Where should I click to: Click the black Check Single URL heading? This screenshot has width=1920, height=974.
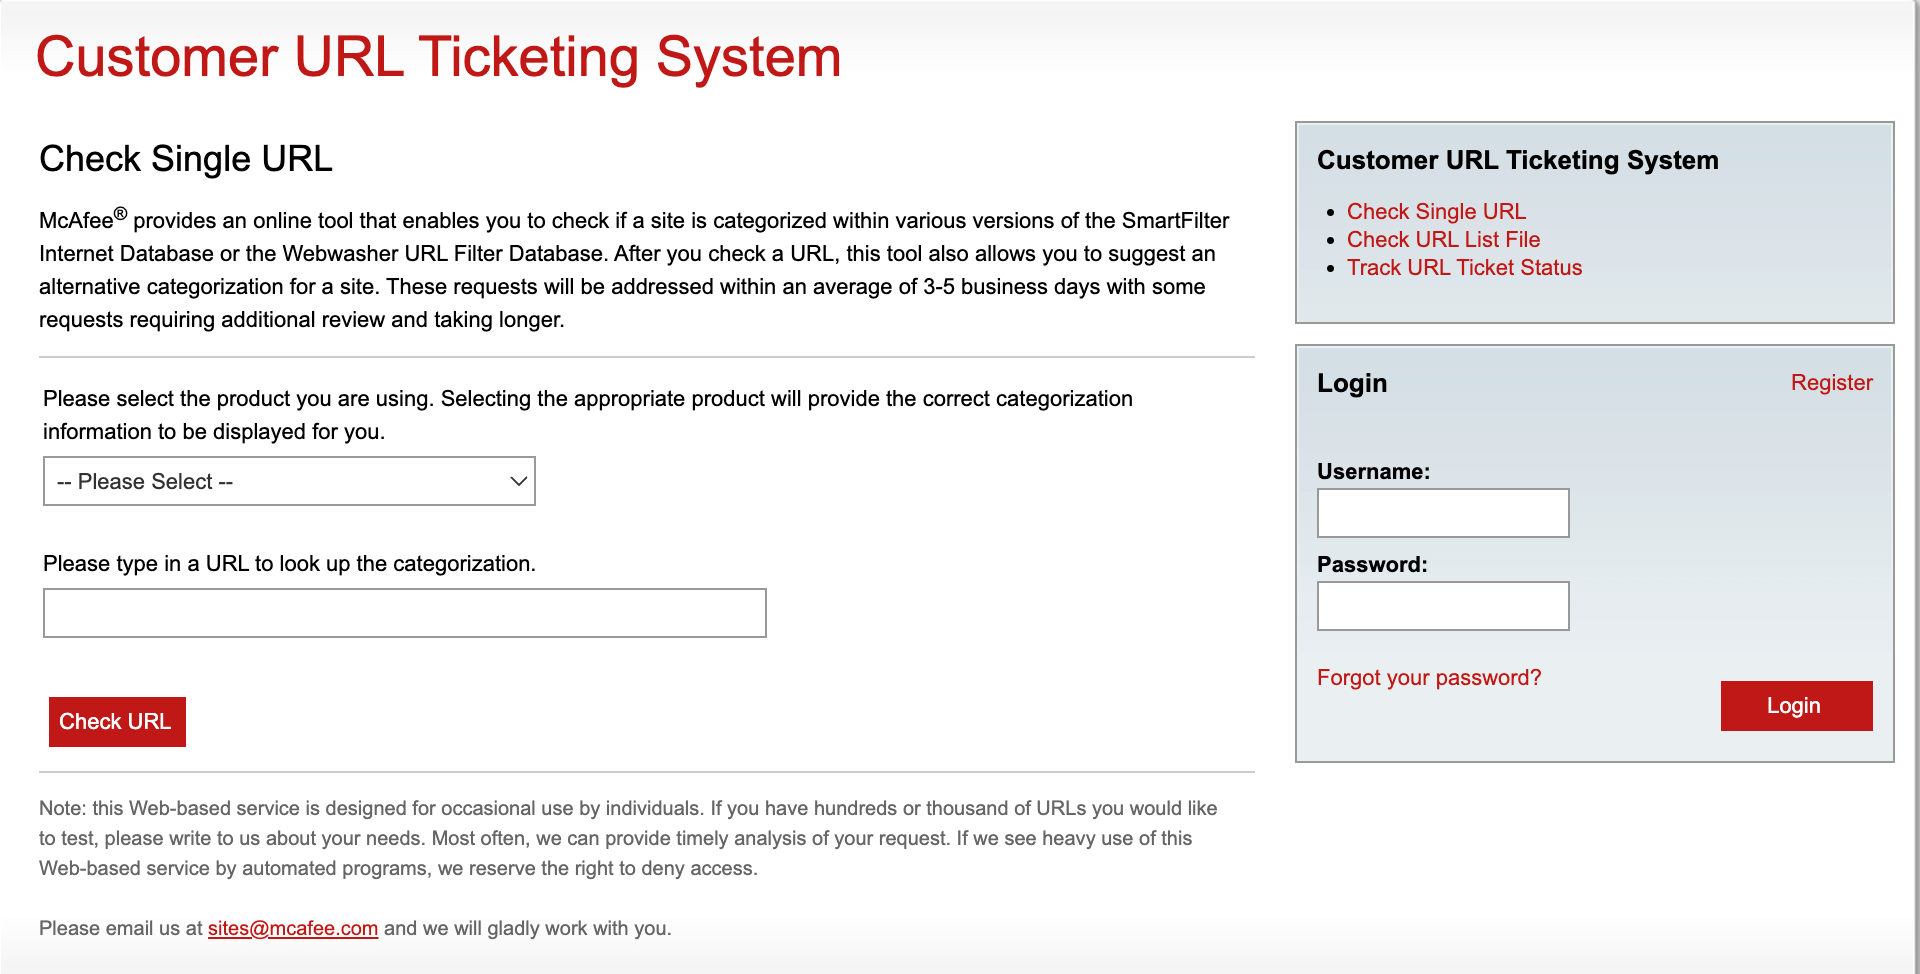pos(185,159)
